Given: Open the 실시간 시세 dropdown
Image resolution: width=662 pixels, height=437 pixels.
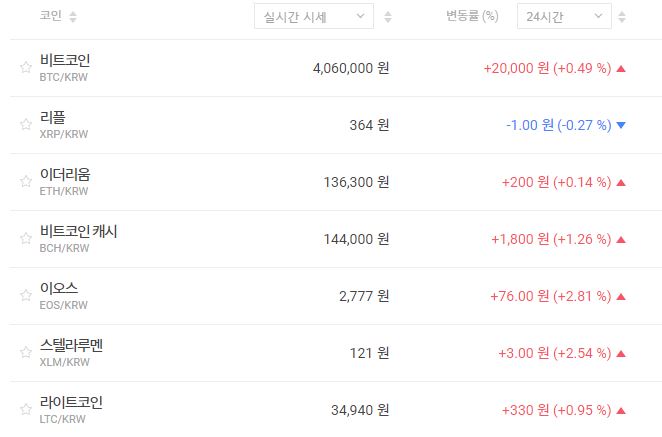Looking at the screenshot, I should [314, 16].
